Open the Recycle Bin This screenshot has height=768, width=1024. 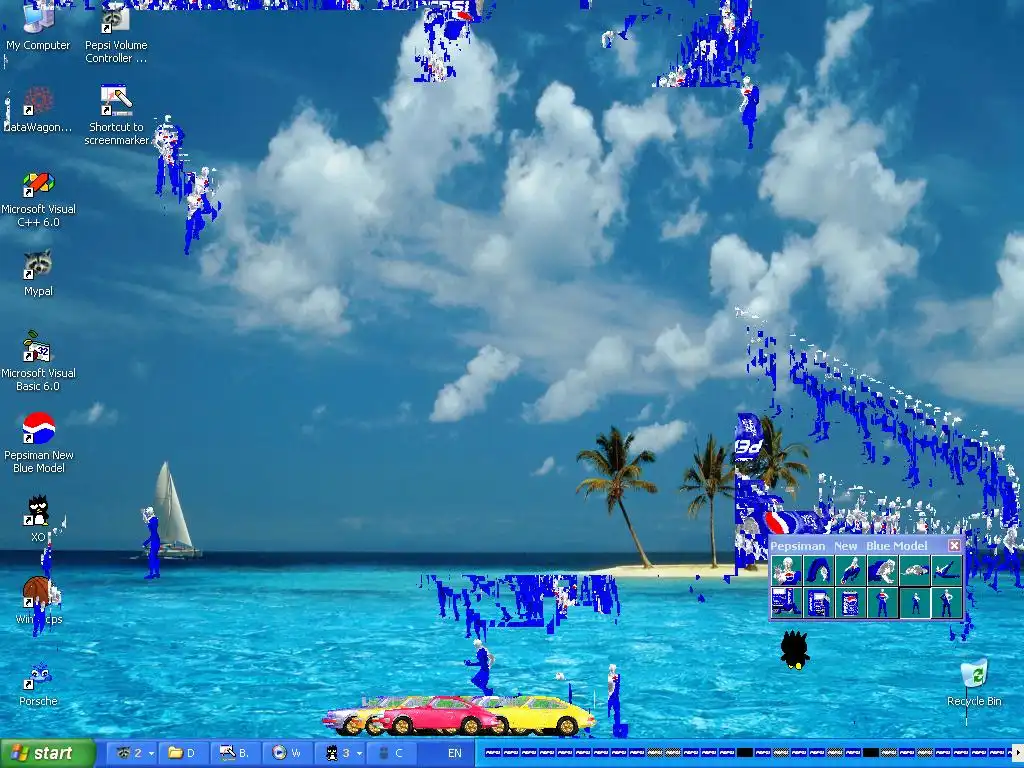[x=974, y=683]
